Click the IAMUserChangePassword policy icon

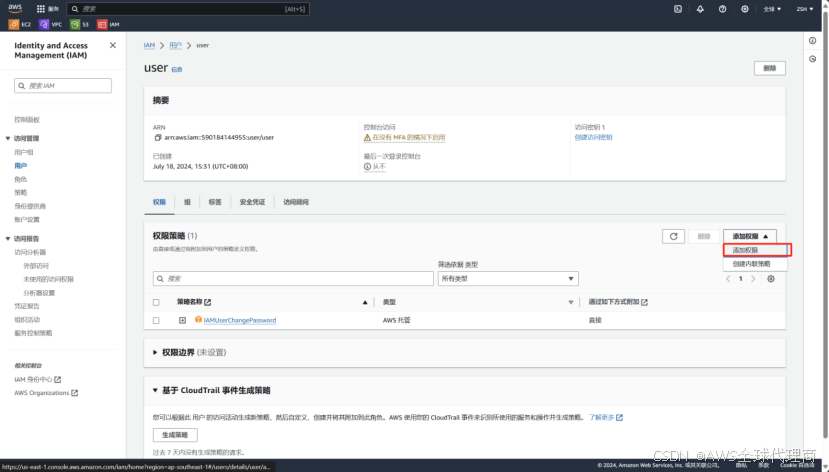198,320
